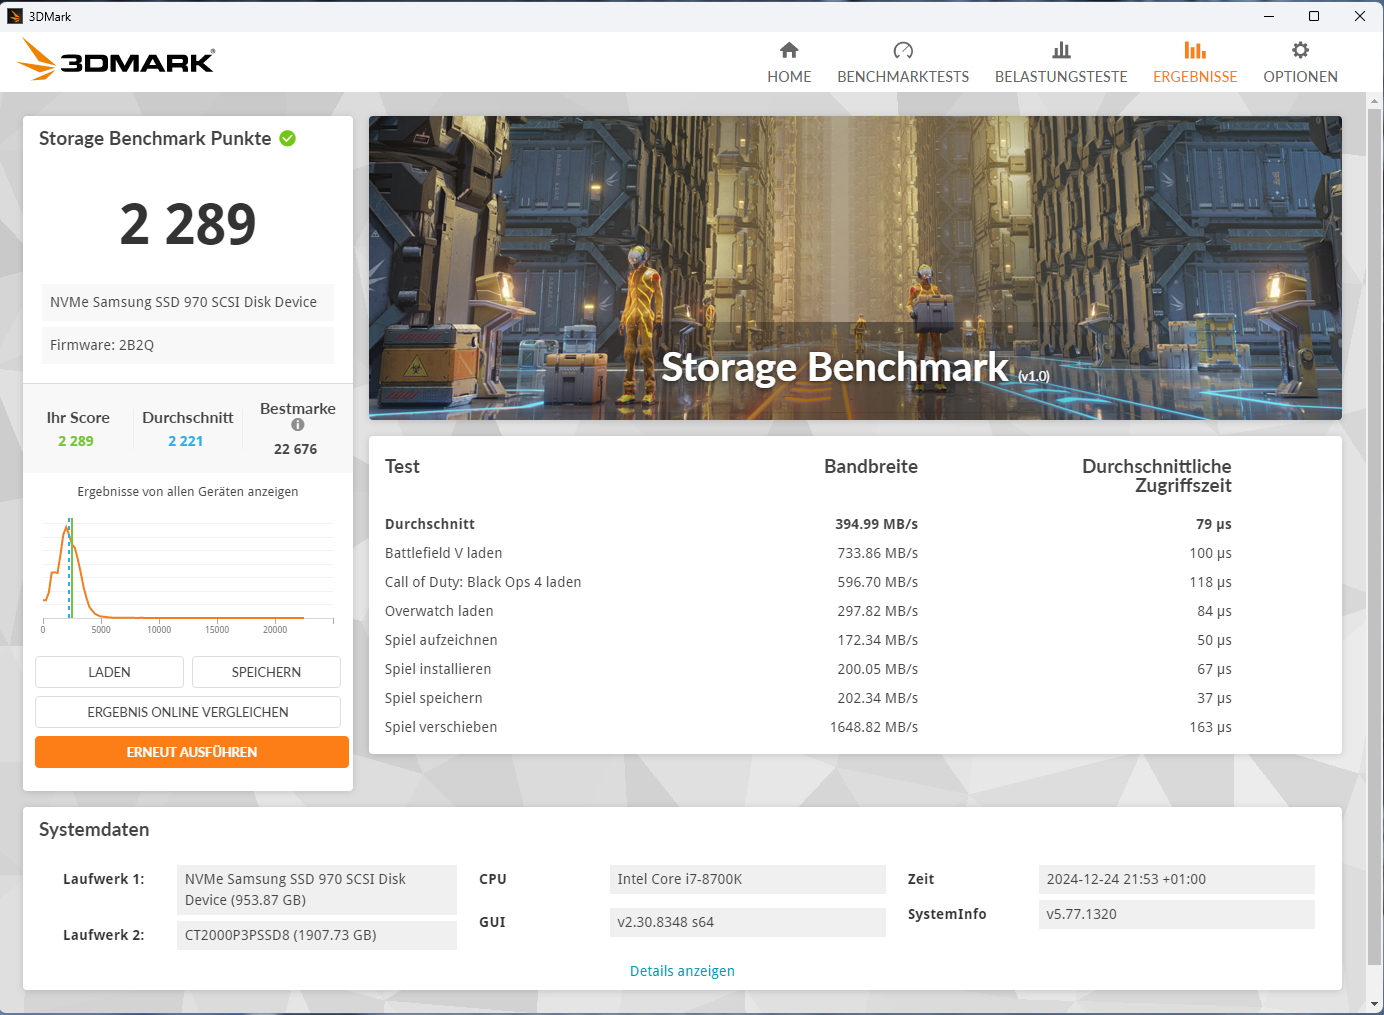Click 'Ihr Score' value 2 289
The width and height of the screenshot is (1384, 1015).
pos(76,441)
